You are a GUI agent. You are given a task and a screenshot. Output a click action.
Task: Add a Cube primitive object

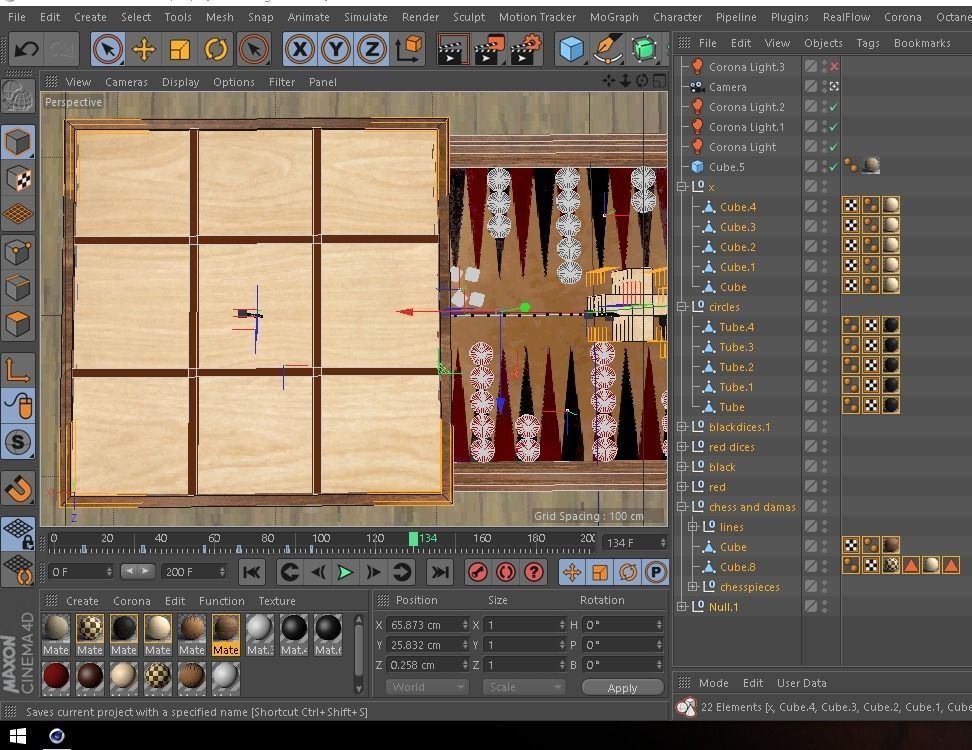(x=572, y=49)
